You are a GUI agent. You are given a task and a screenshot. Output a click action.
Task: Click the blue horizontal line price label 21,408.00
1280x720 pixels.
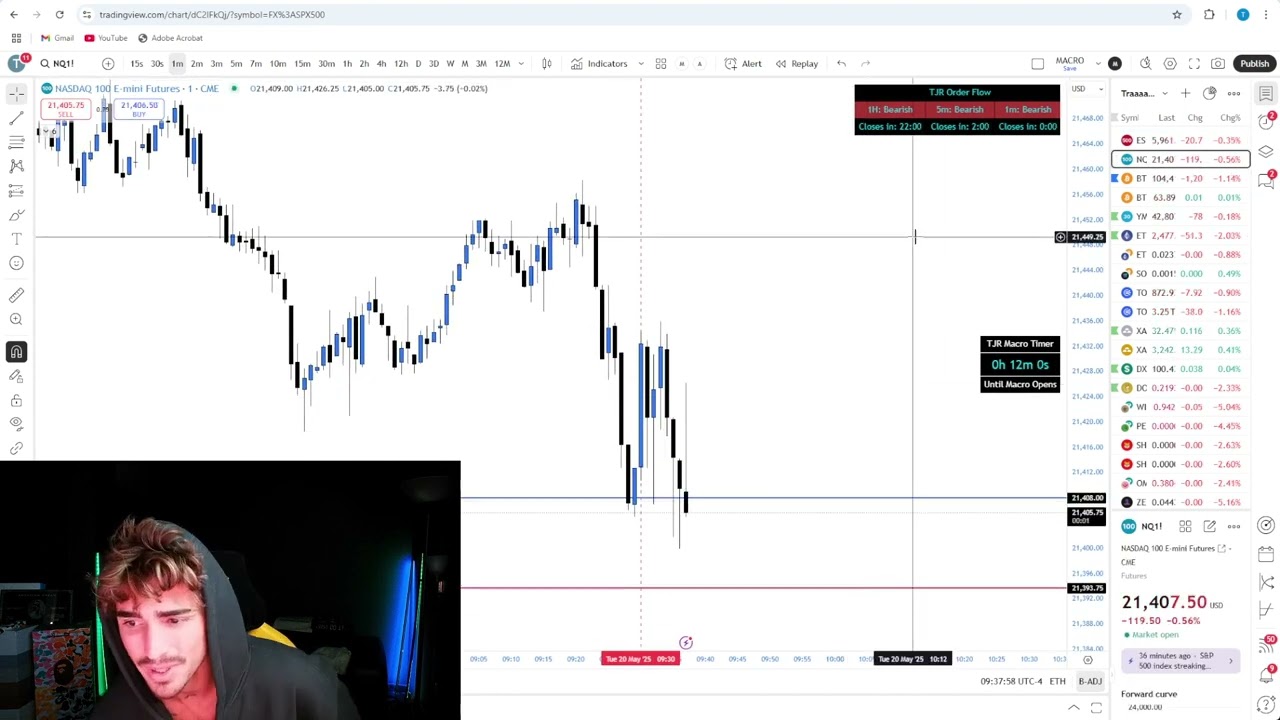point(1087,498)
